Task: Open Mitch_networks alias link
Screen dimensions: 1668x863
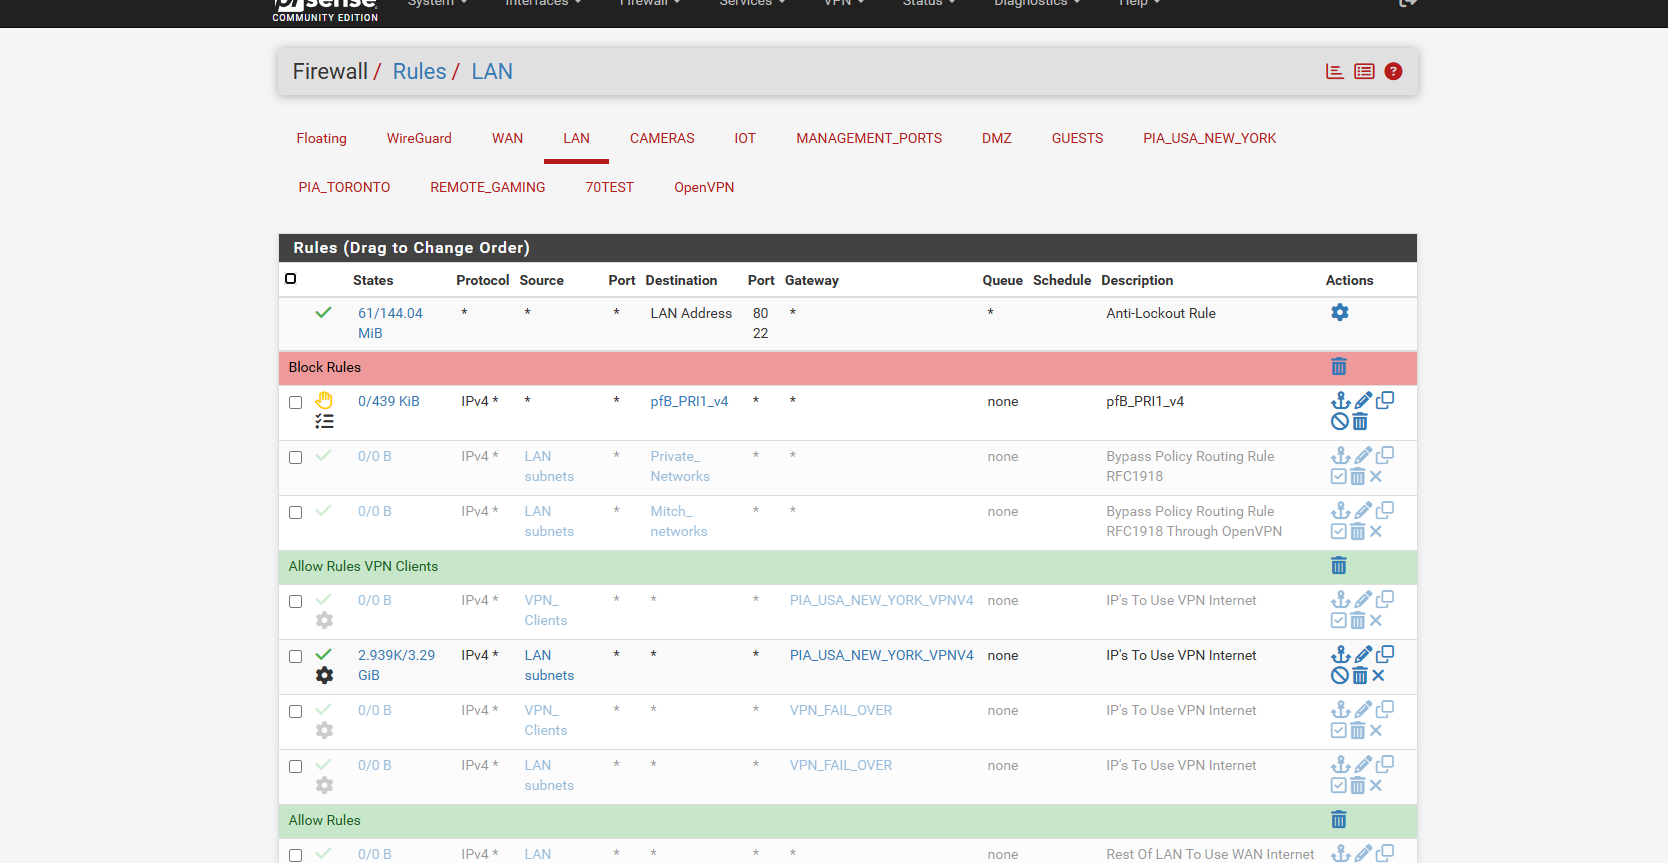Action: click(679, 521)
